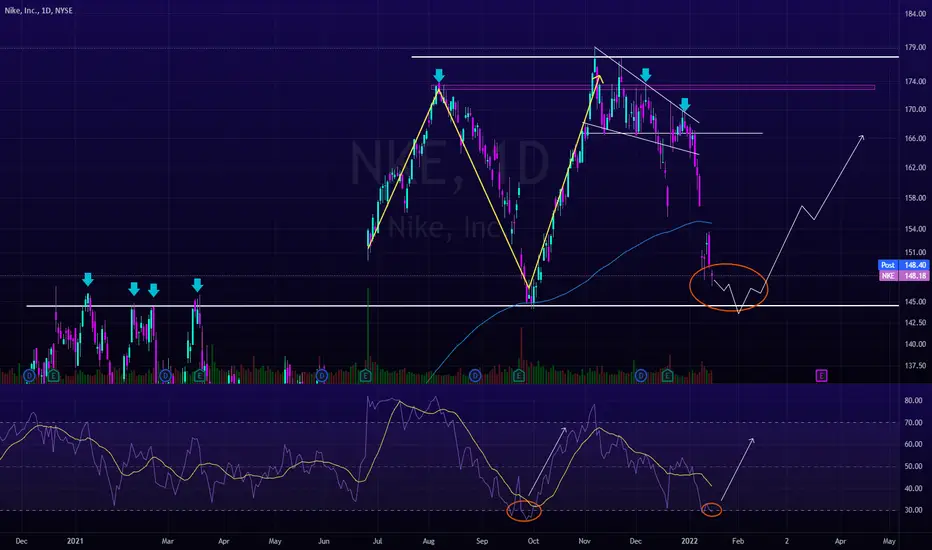Image resolution: width=932 pixels, height=550 pixels.
Task: Click the 179.00 price axis label
Action: (915, 47)
